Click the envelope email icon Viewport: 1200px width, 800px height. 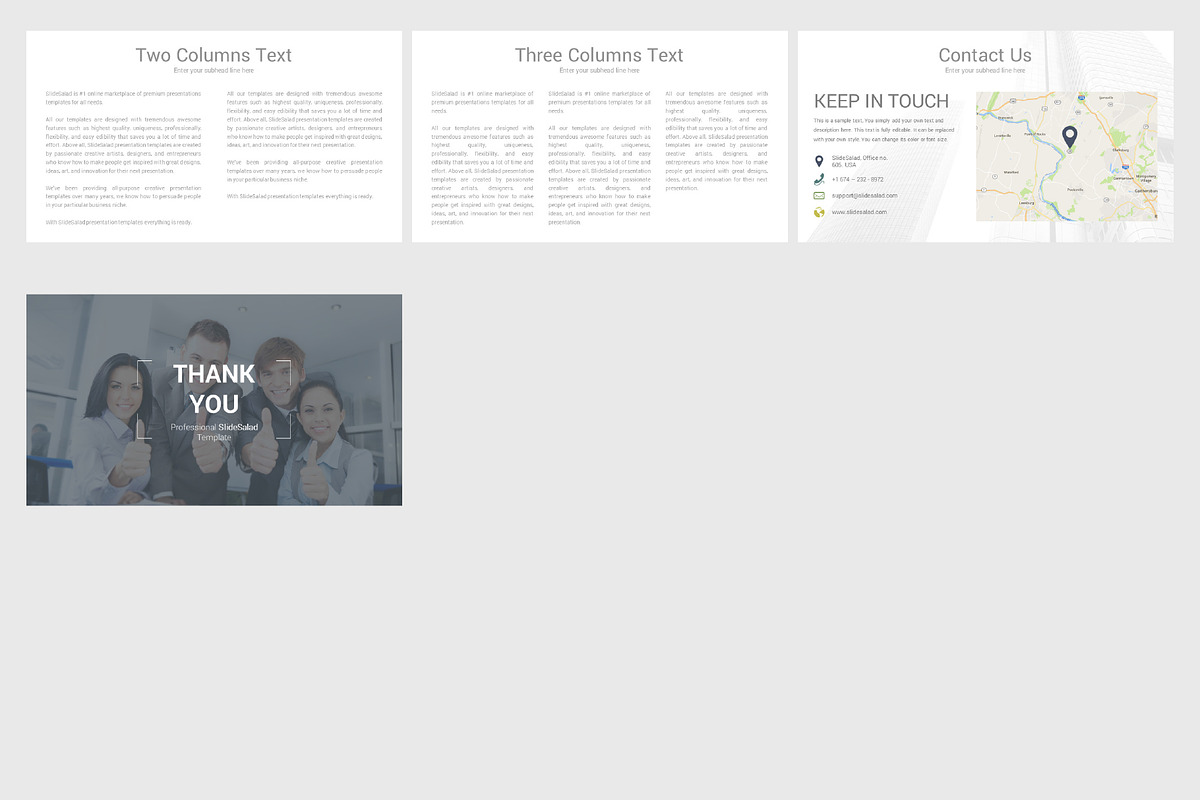pyautogui.click(x=819, y=196)
